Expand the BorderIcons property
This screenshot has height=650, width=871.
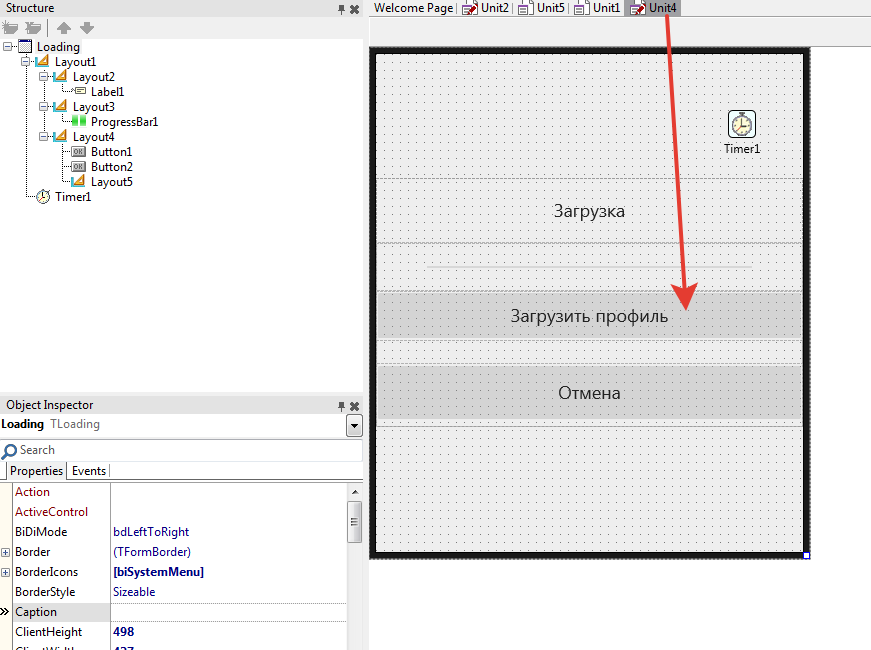point(6,572)
